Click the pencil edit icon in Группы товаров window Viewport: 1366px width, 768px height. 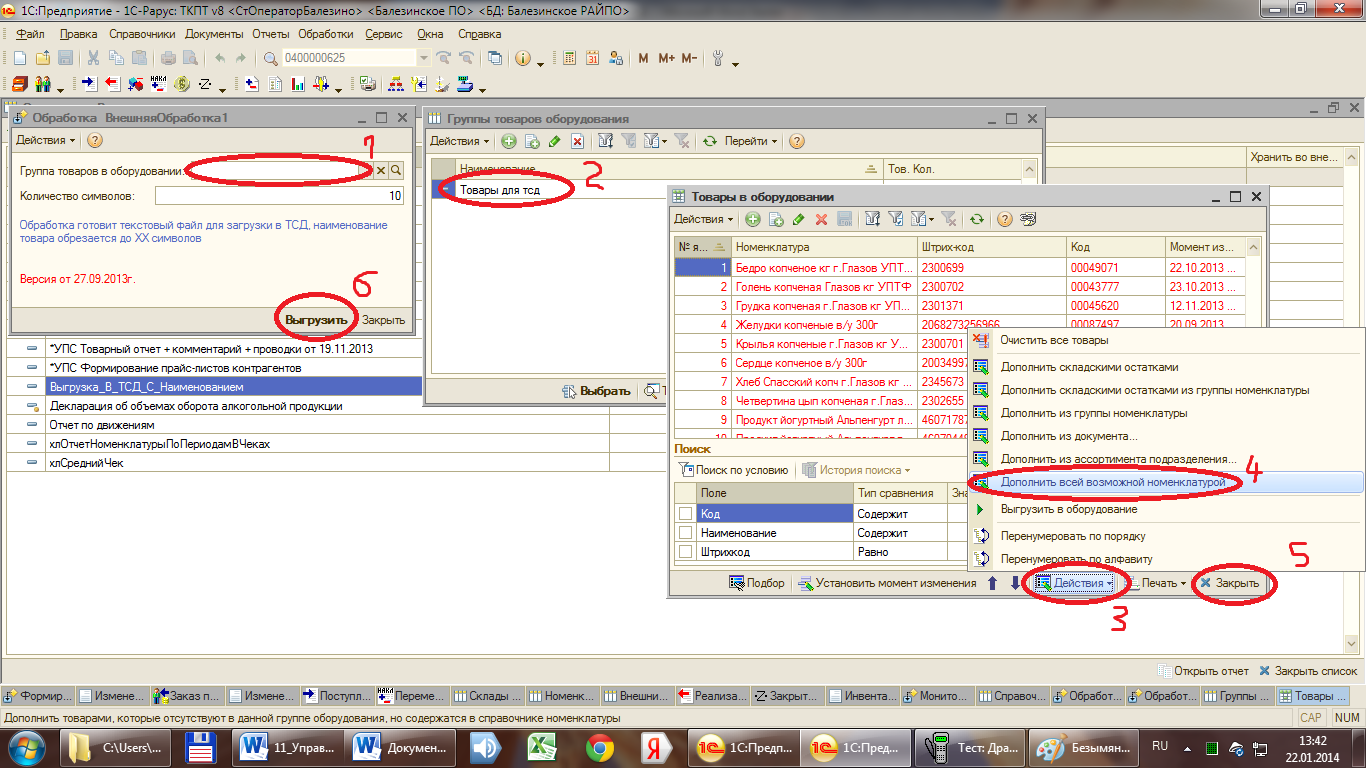pyautogui.click(x=555, y=141)
